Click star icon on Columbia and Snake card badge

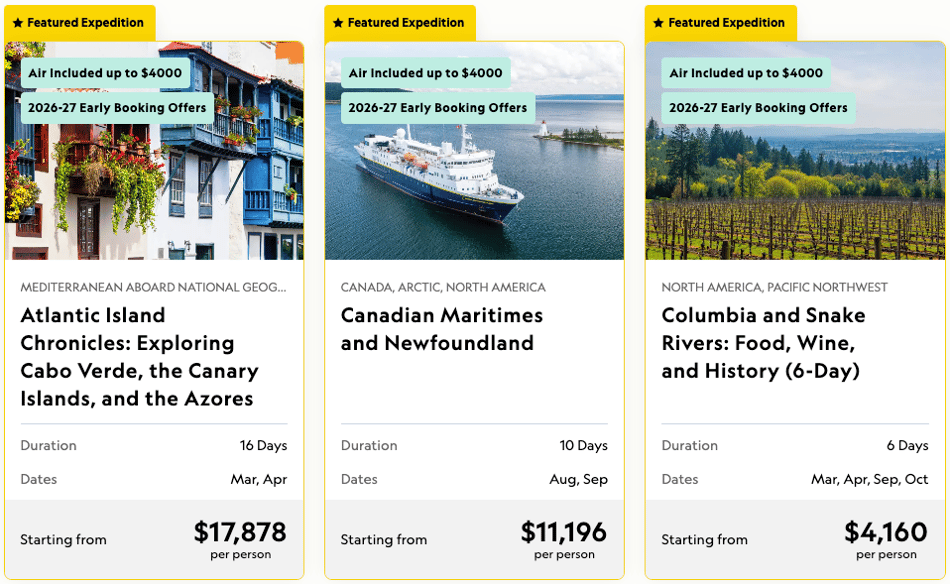pos(659,23)
